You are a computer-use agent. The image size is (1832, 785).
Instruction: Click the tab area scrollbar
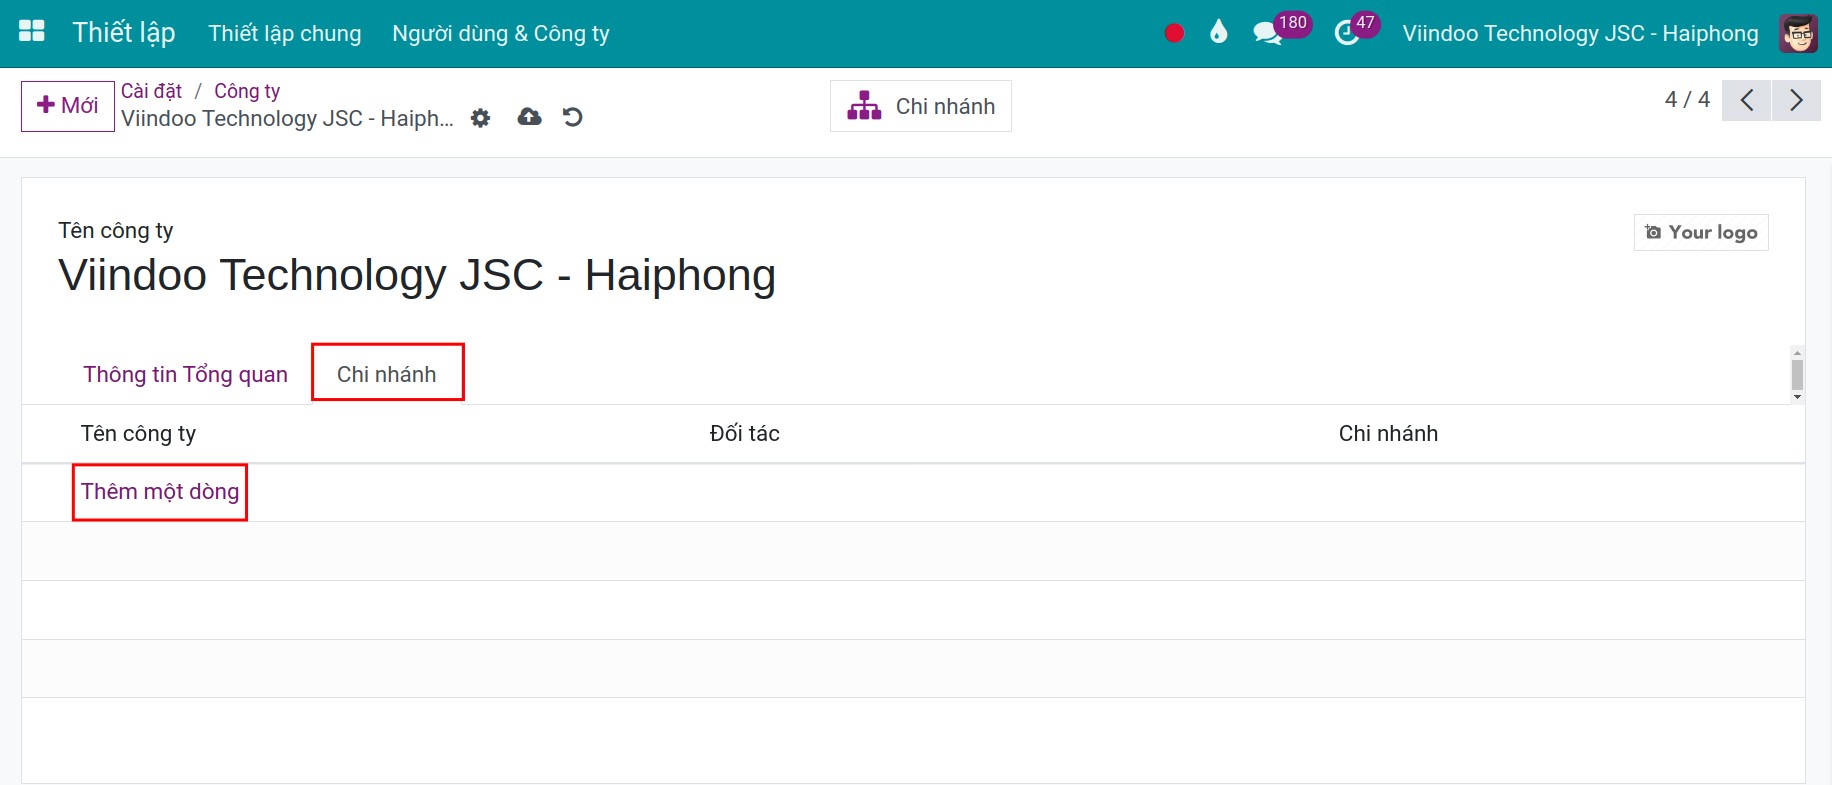[1797, 374]
